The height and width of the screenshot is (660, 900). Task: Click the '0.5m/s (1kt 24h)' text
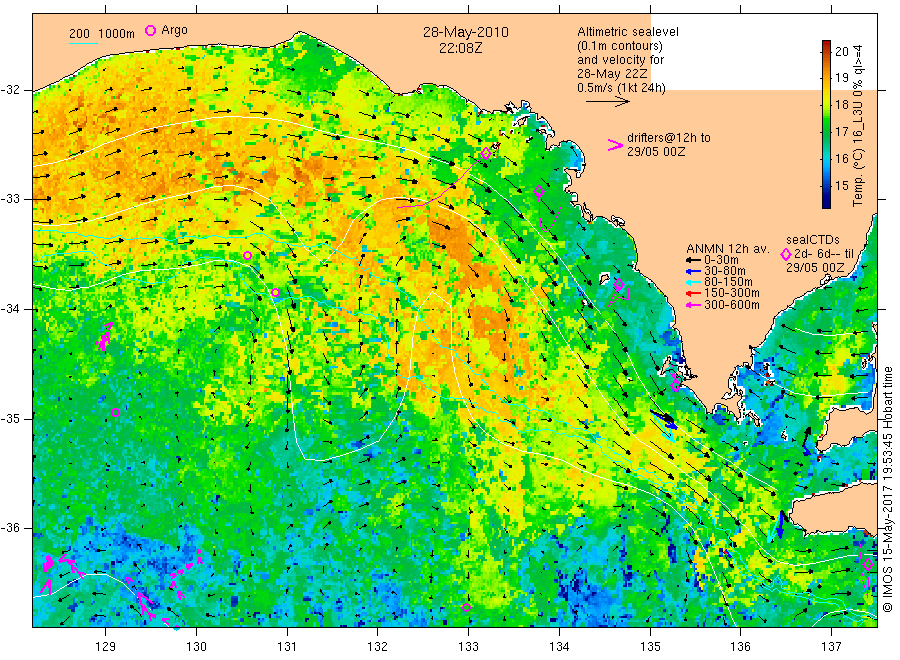pyautogui.click(x=621, y=88)
